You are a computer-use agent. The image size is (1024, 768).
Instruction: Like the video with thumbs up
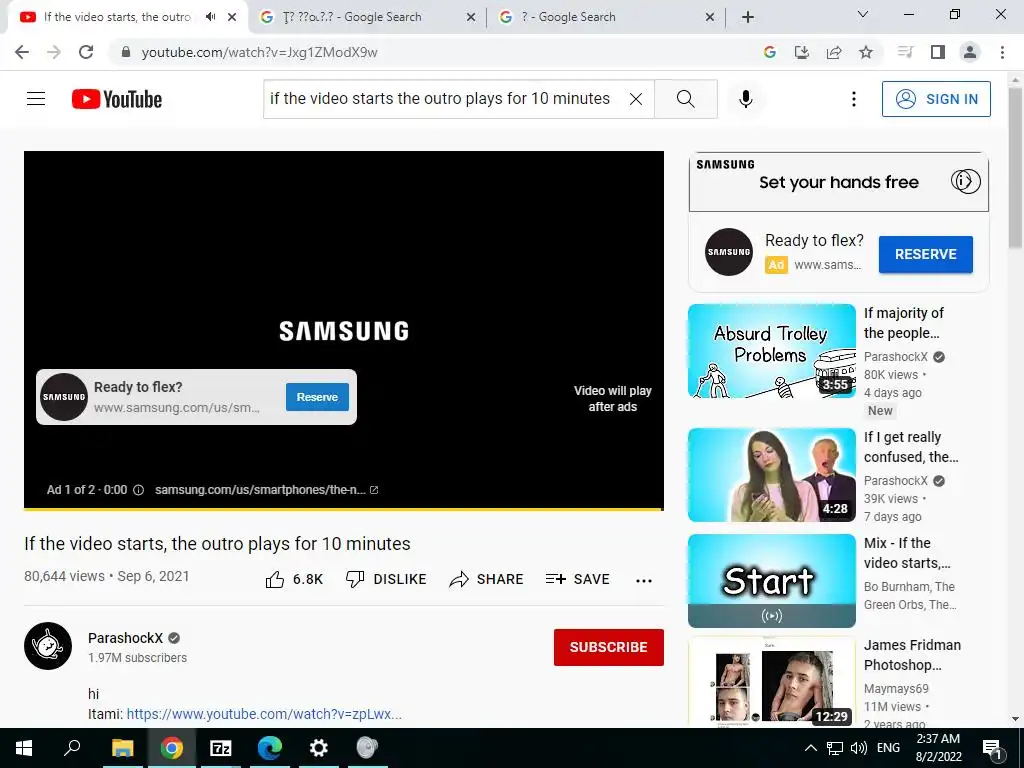tap(295, 579)
